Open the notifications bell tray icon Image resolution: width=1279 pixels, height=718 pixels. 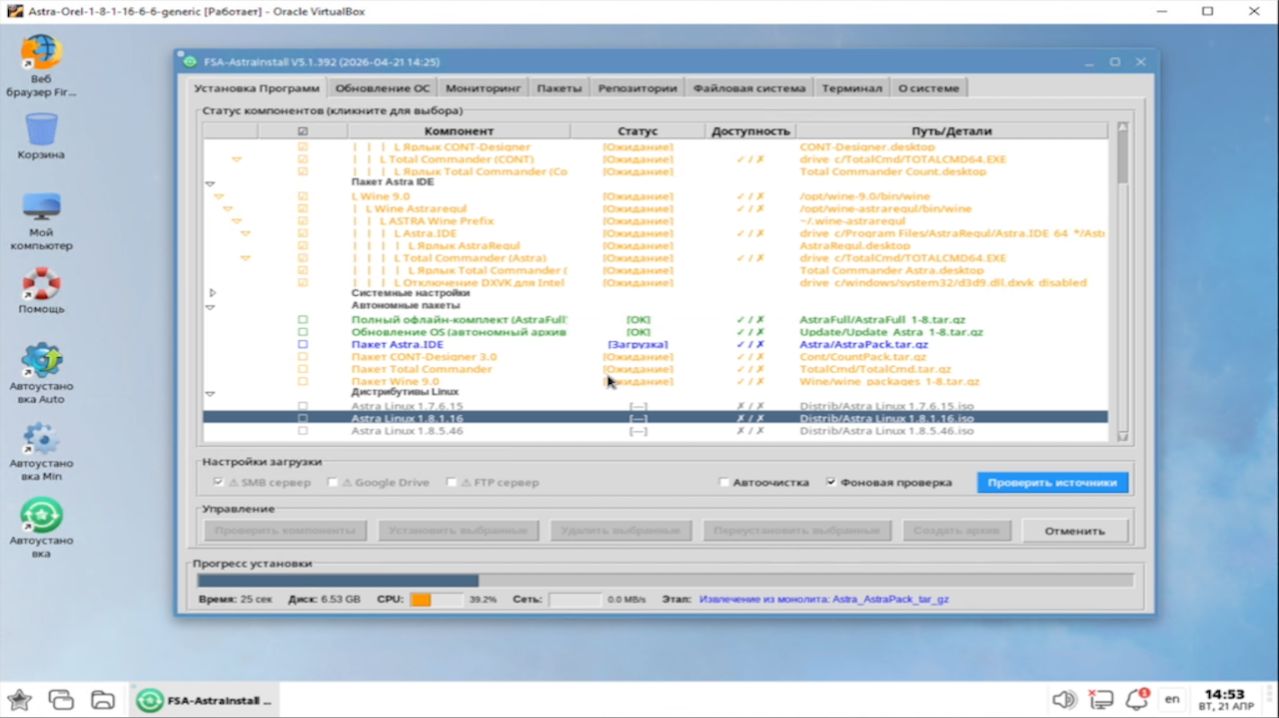click(x=1137, y=699)
